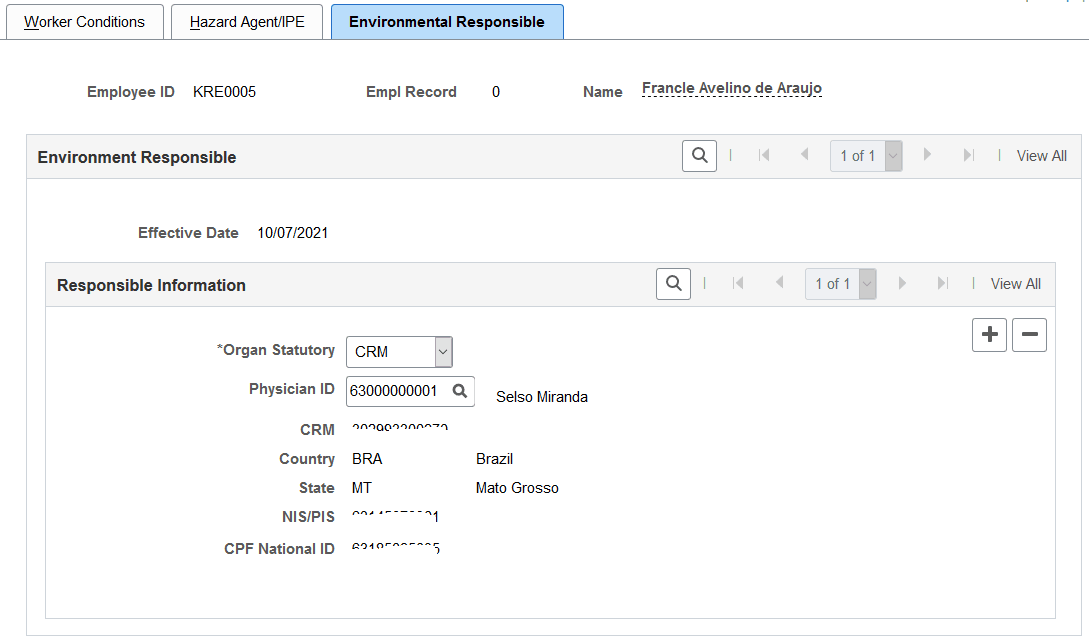Expand Responsible Information row selector dropdown

point(867,284)
